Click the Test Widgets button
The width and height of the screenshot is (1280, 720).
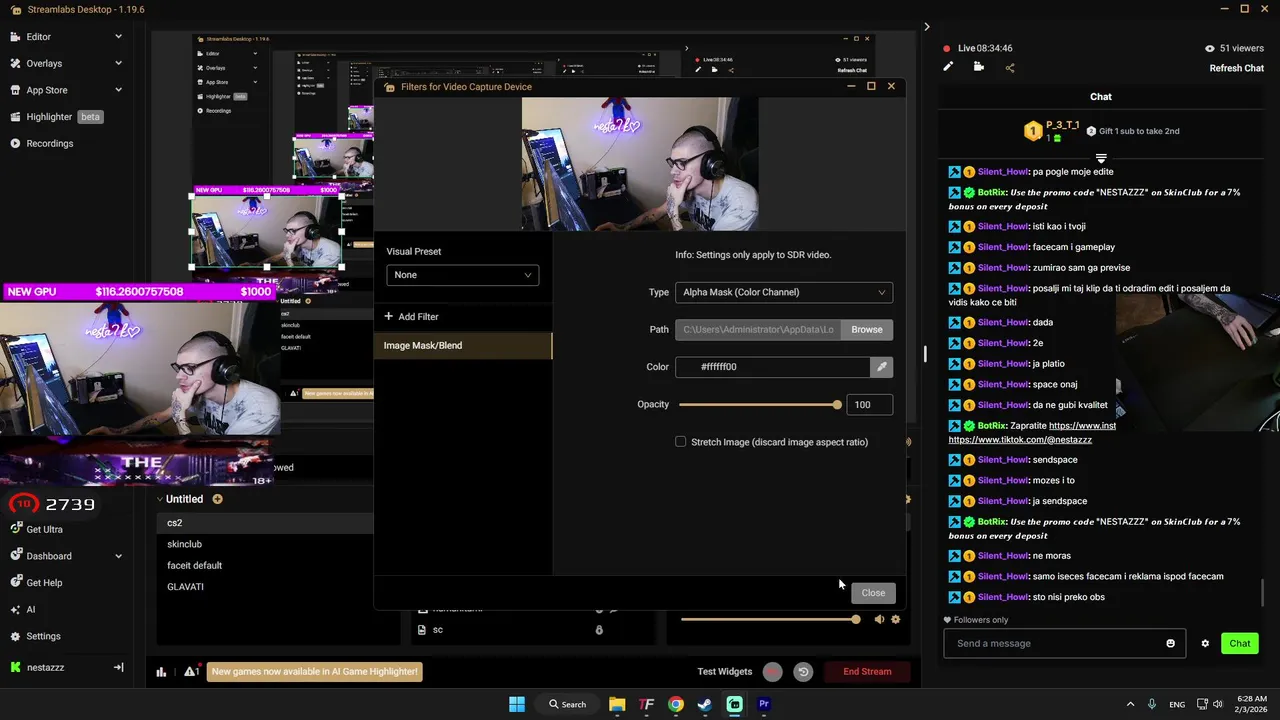point(725,672)
